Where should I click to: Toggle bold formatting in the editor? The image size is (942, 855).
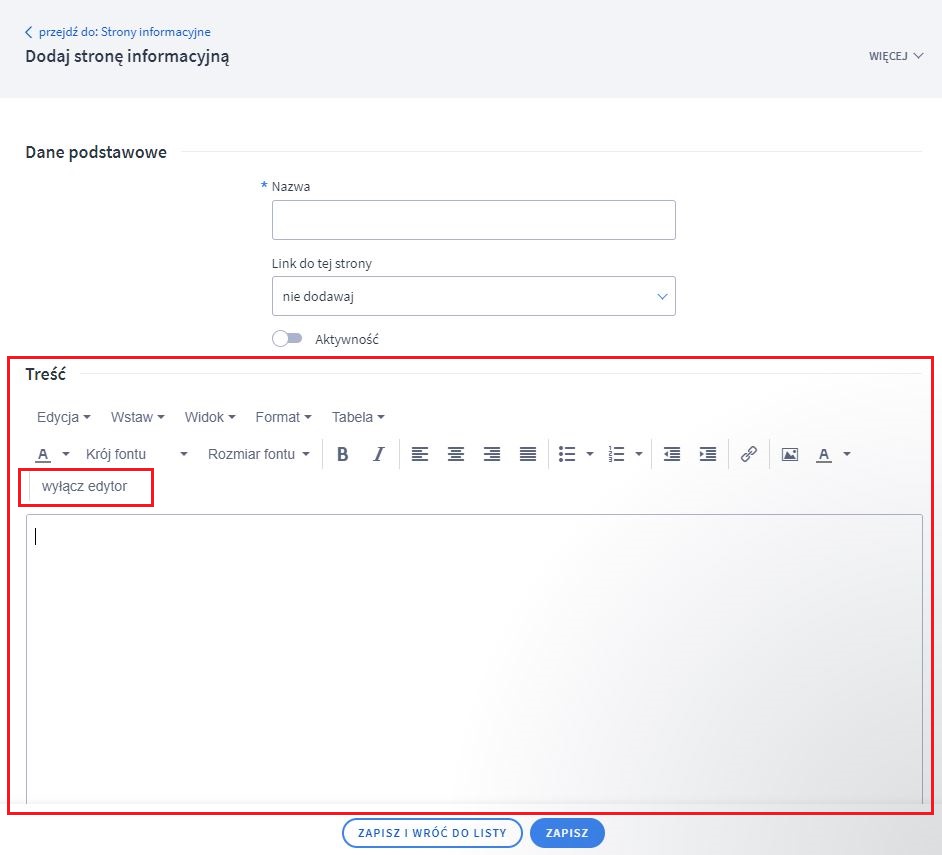click(x=343, y=454)
